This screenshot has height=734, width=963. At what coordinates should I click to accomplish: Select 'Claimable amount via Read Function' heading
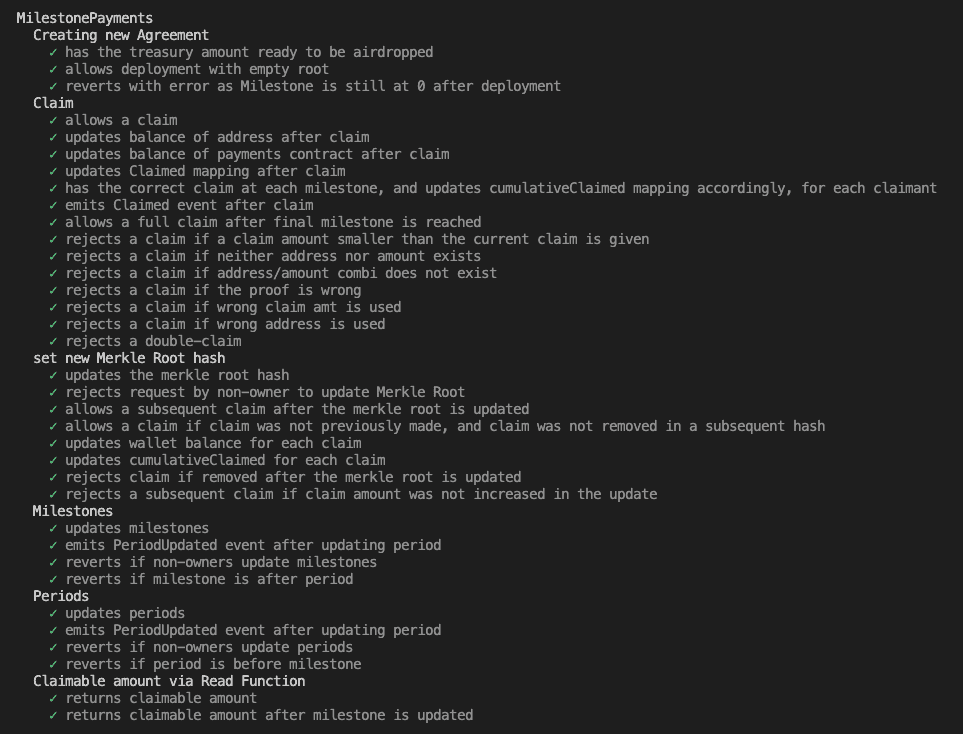[x=169, y=681]
